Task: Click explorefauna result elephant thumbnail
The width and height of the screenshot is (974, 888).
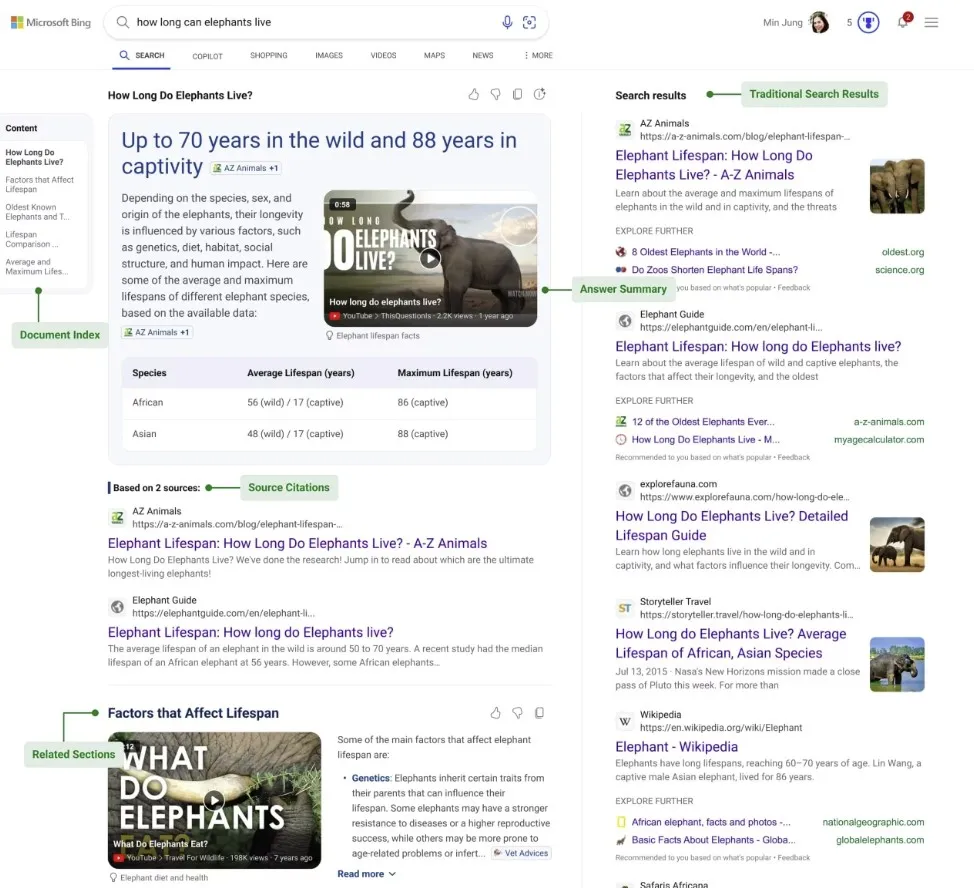Action: tap(897, 545)
